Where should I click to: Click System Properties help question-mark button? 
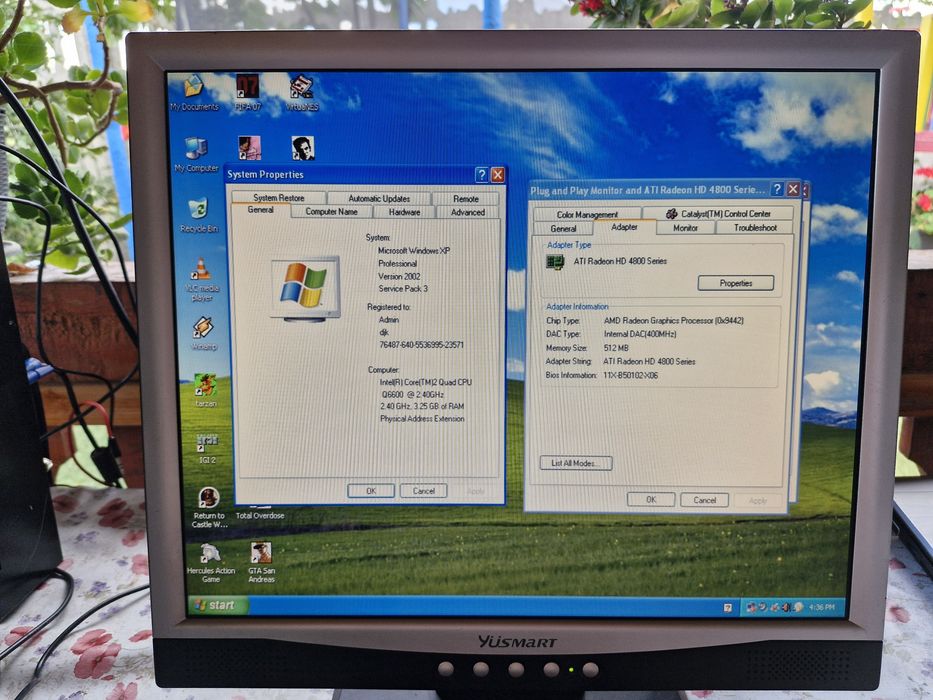click(x=481, y=175)
